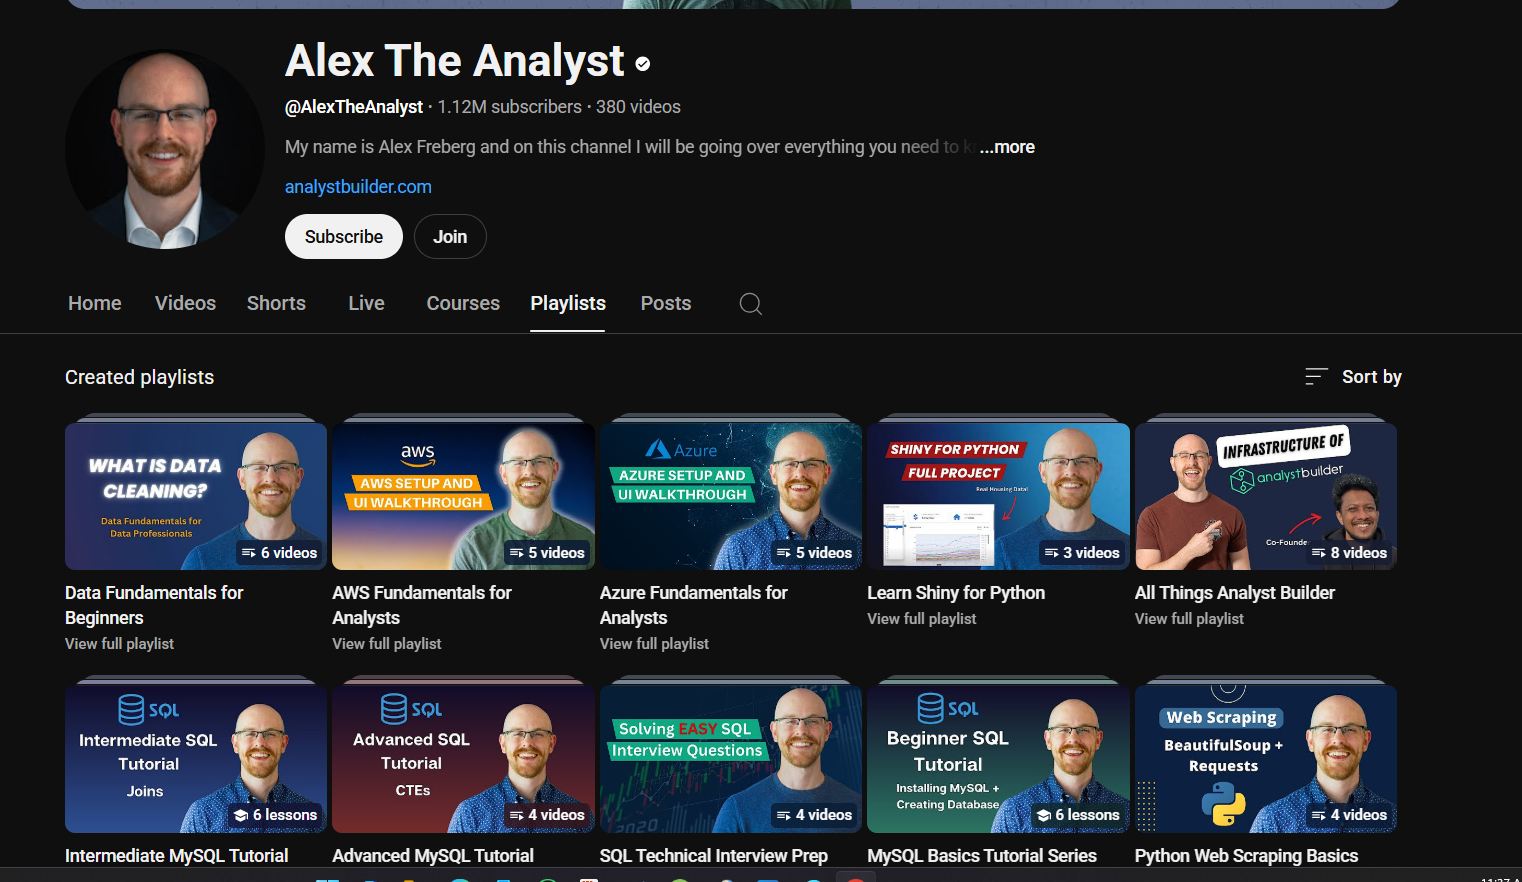Expand the channel description with ...more
The width and height of the screenshot is (1522, 882).
click(1007, 146)
